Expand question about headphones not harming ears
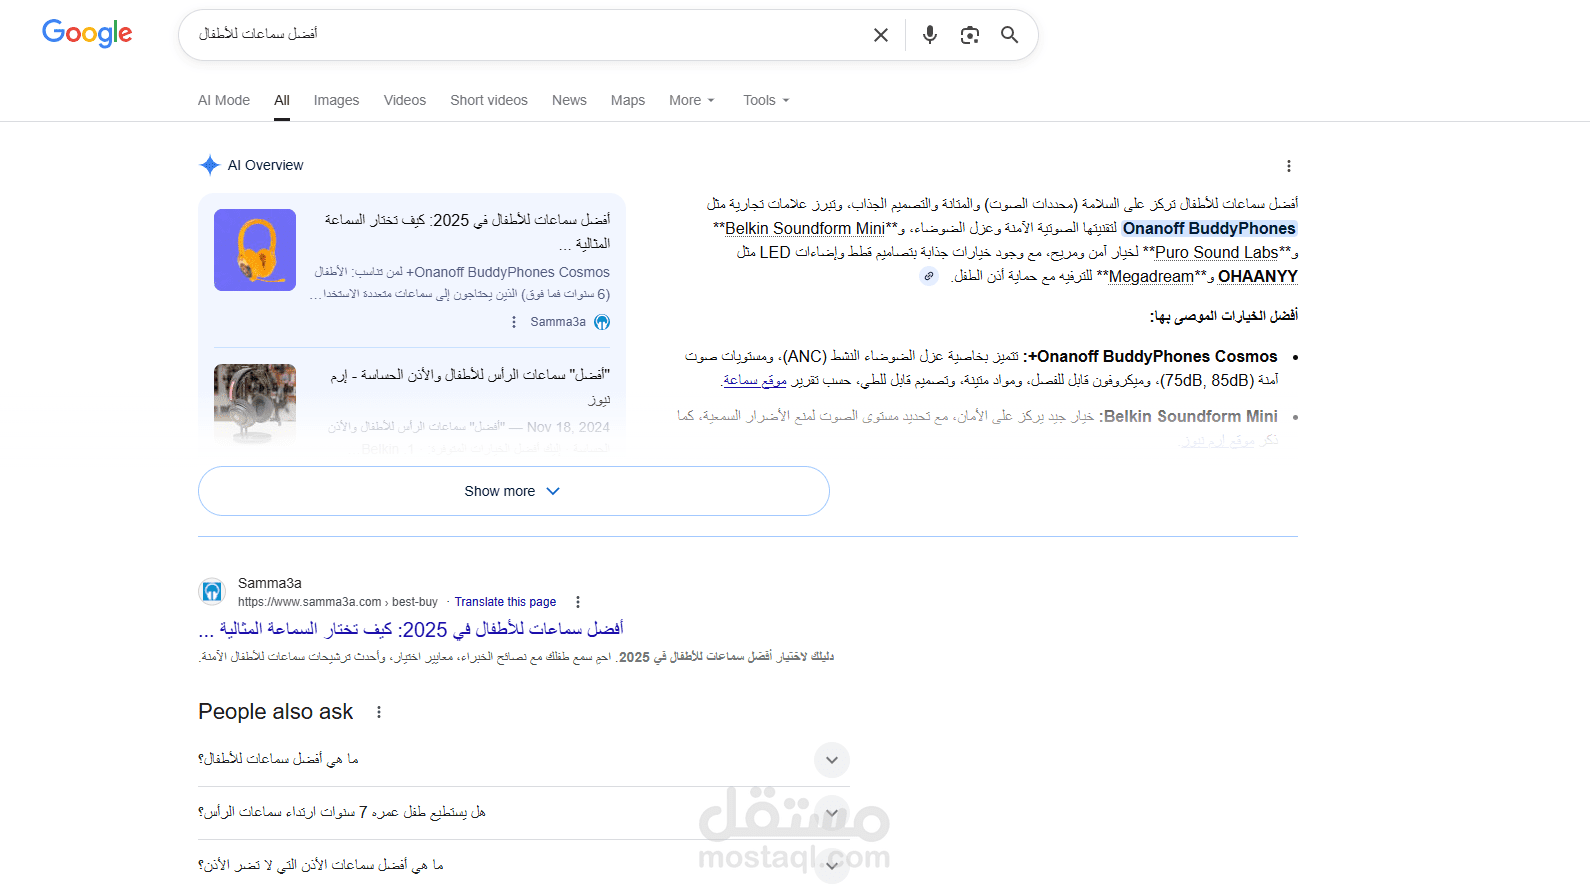This screenshot has height=892, width=1590. tap(524, 865)
